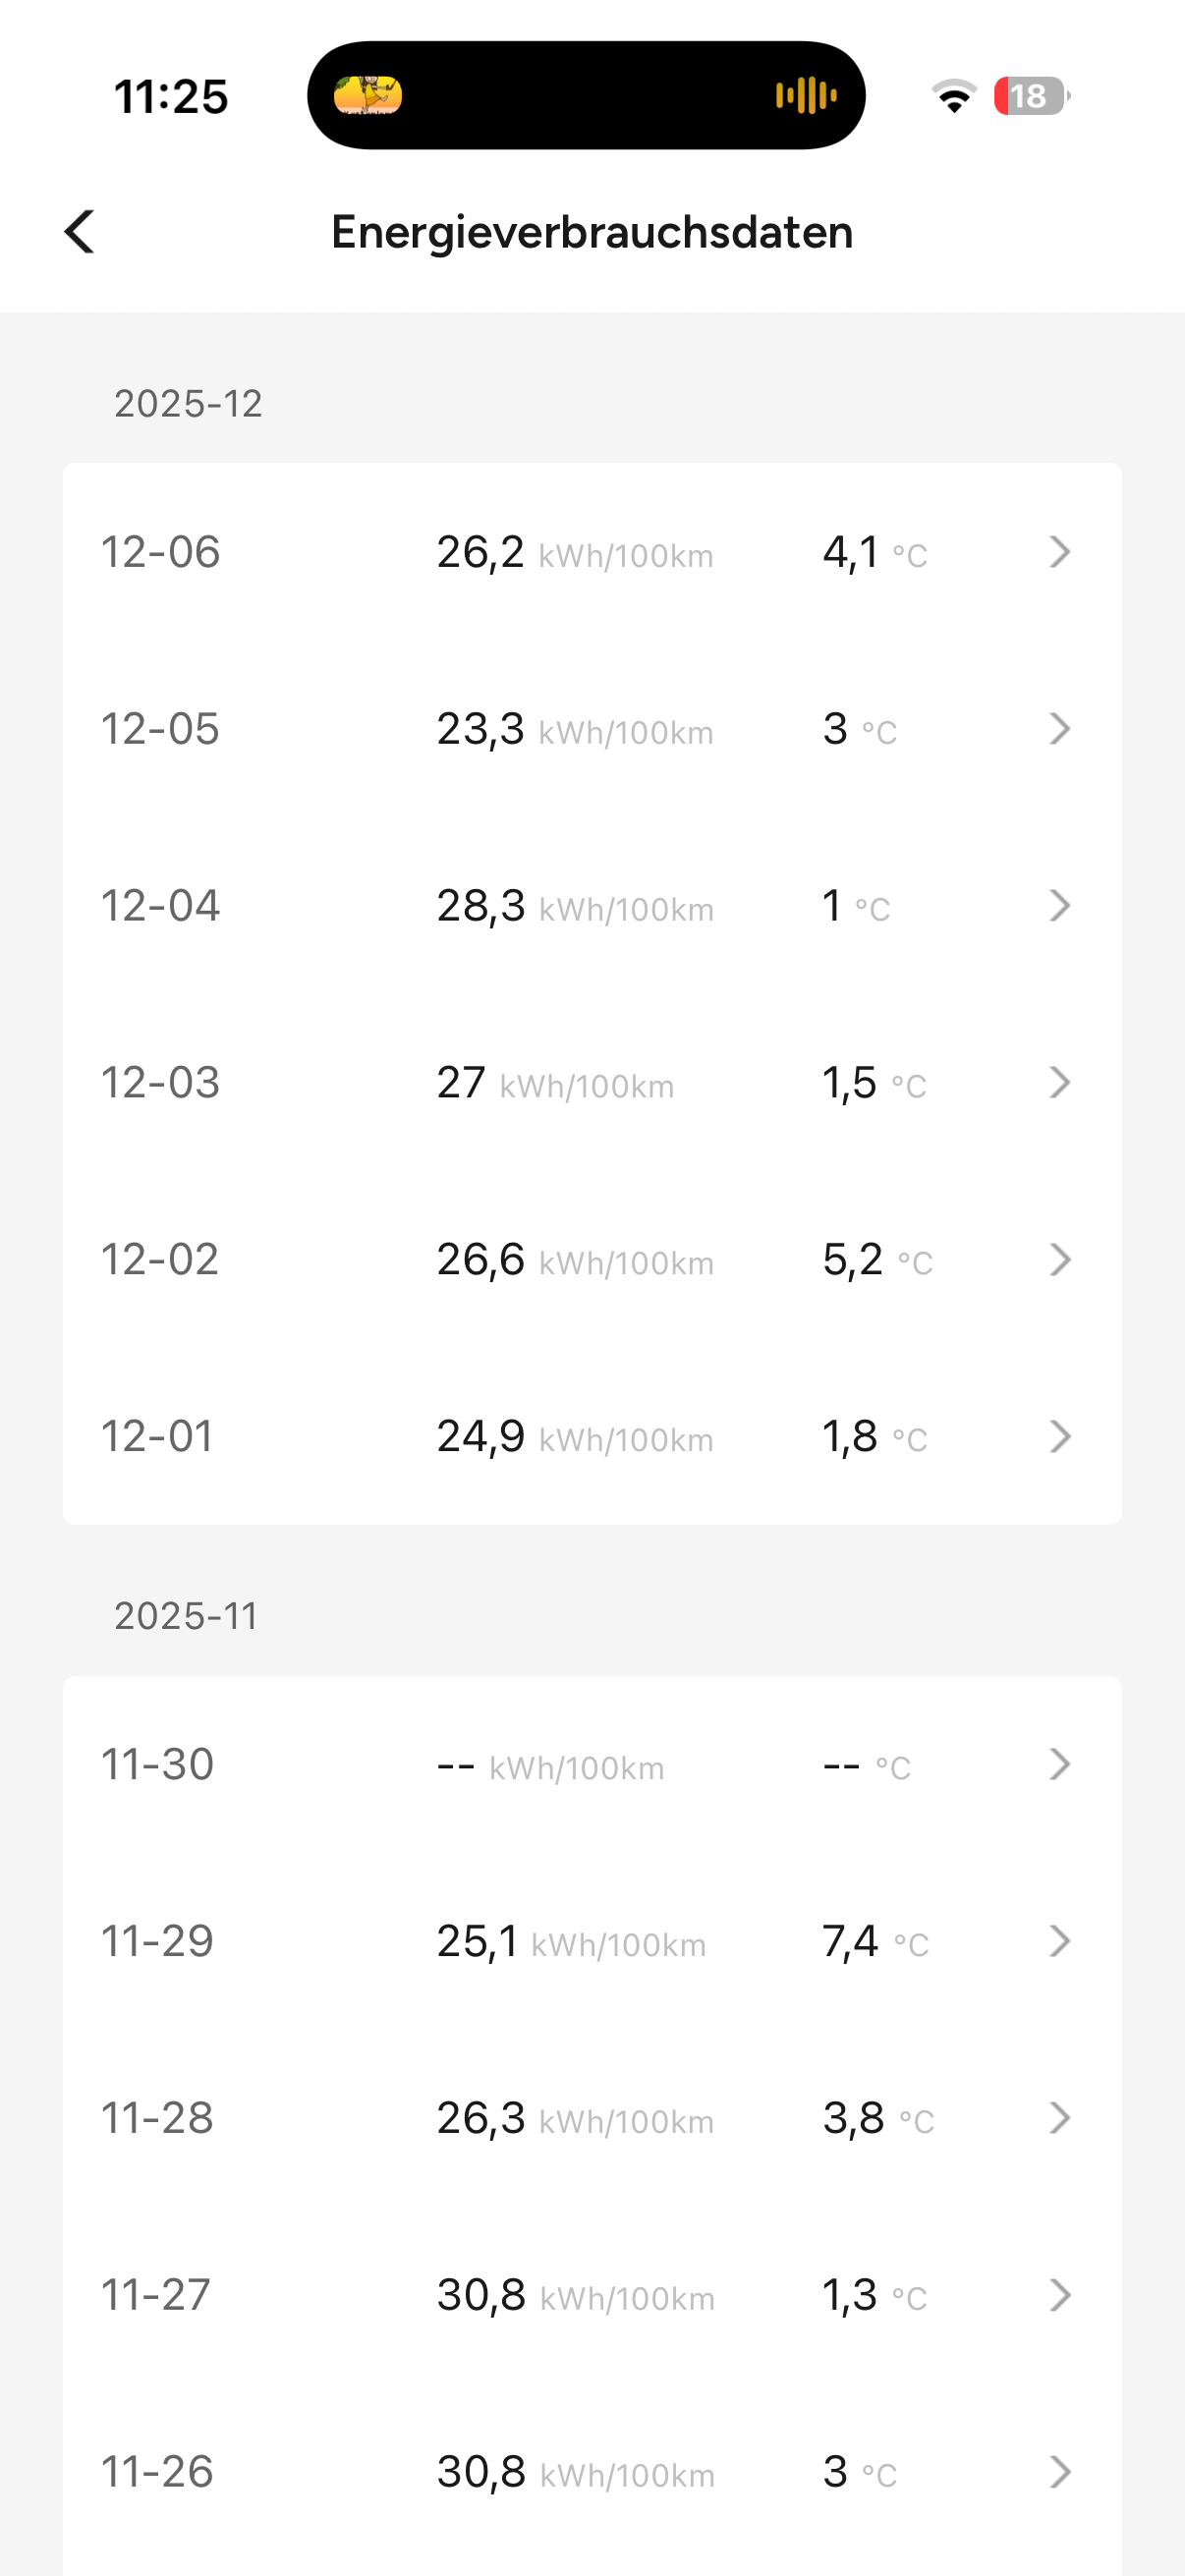Tap the back arrow icon
1185x2576 pixels.
coord(80,232)
